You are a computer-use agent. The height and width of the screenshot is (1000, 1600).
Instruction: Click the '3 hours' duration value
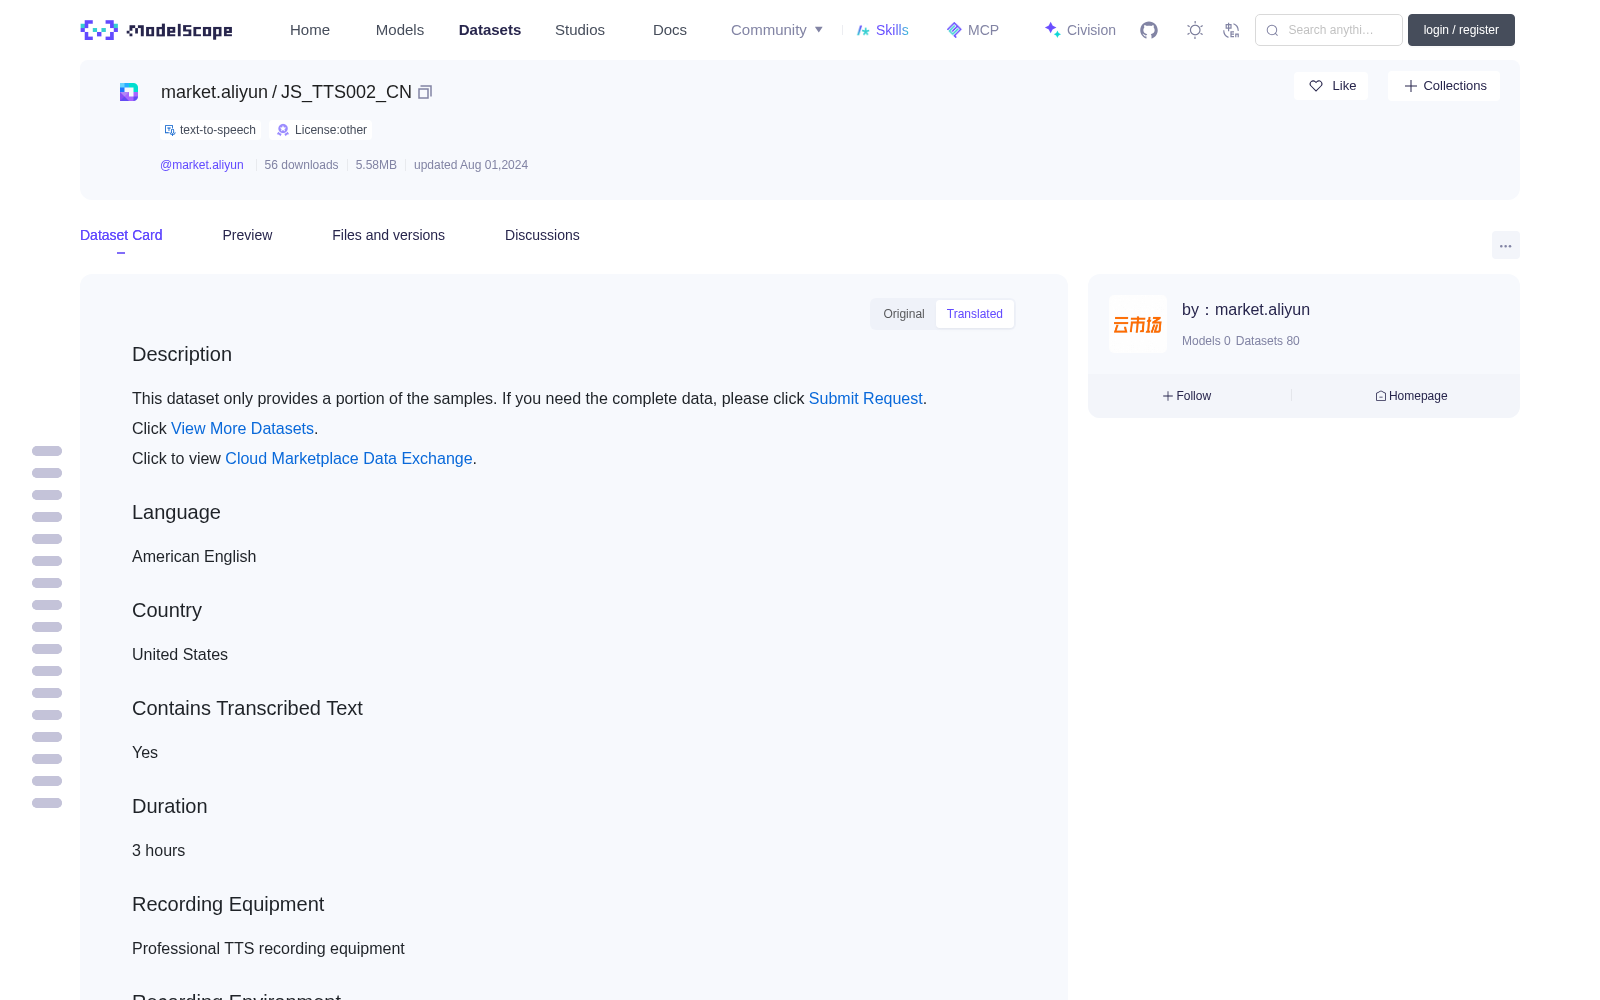coord(158,850)
